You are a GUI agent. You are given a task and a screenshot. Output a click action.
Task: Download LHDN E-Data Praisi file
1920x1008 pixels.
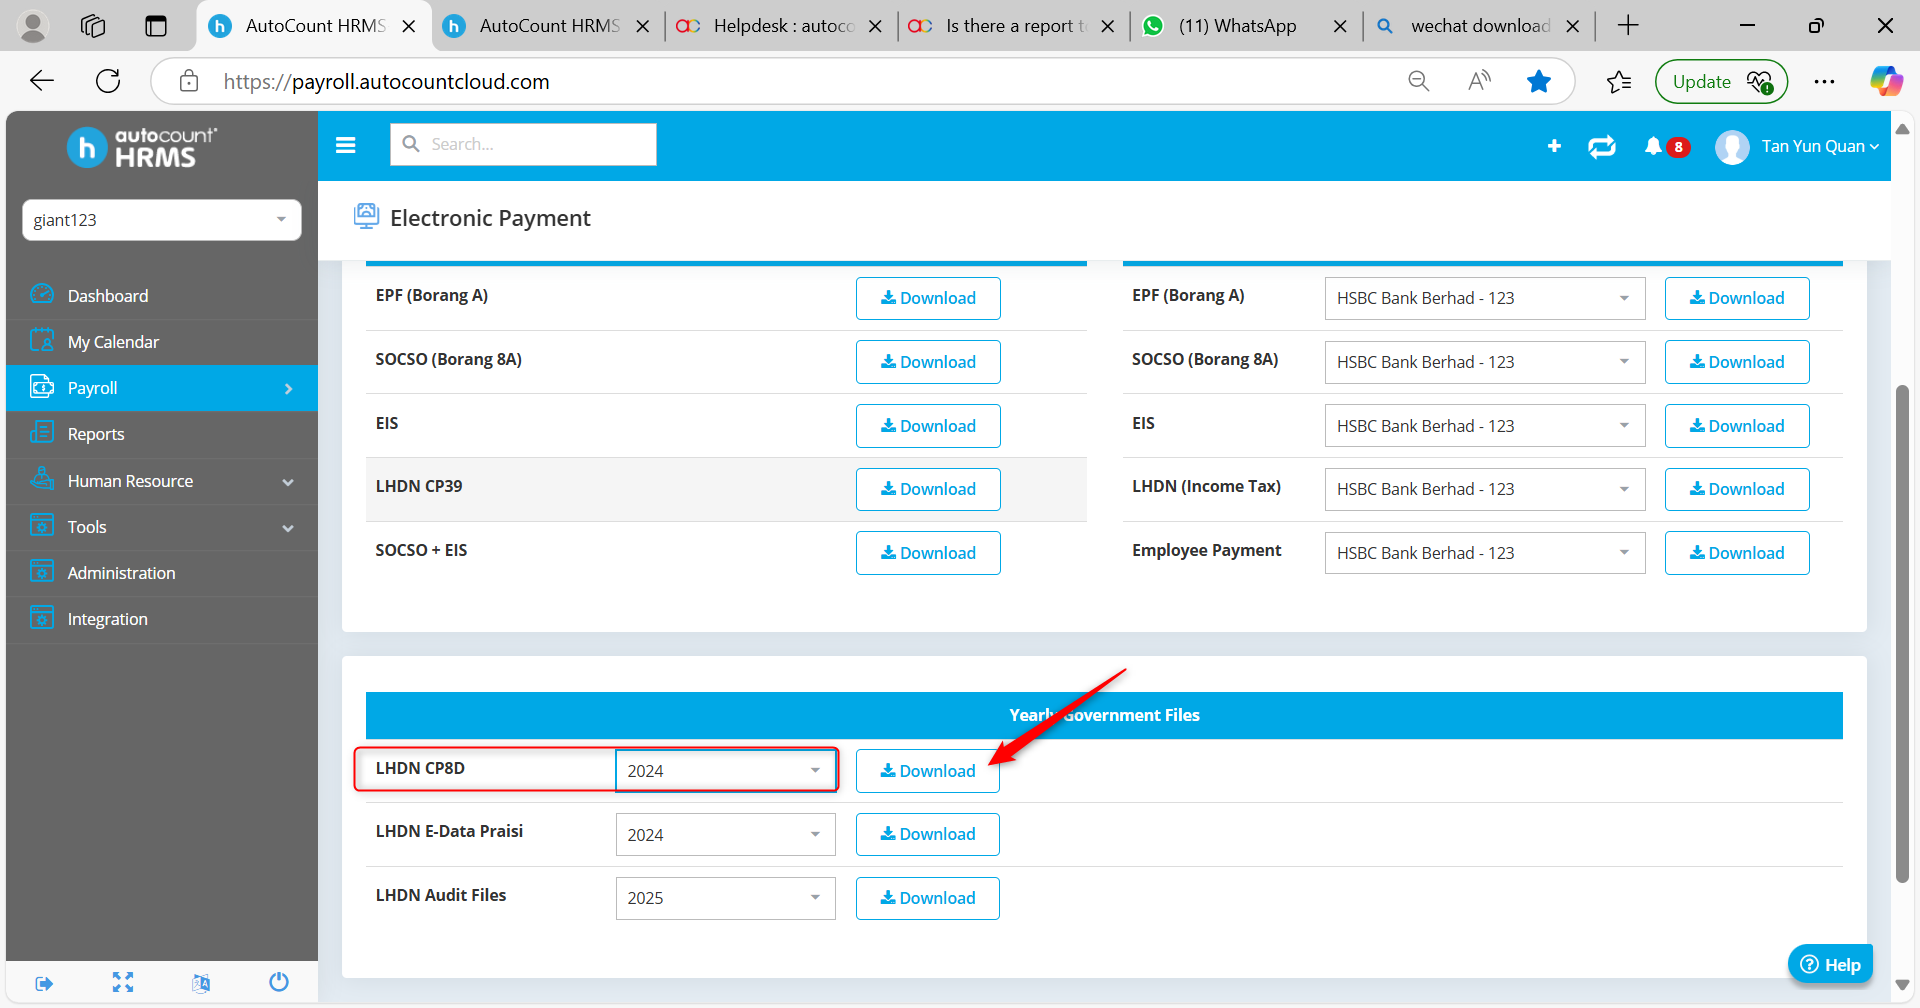click(x=928, y=834)
